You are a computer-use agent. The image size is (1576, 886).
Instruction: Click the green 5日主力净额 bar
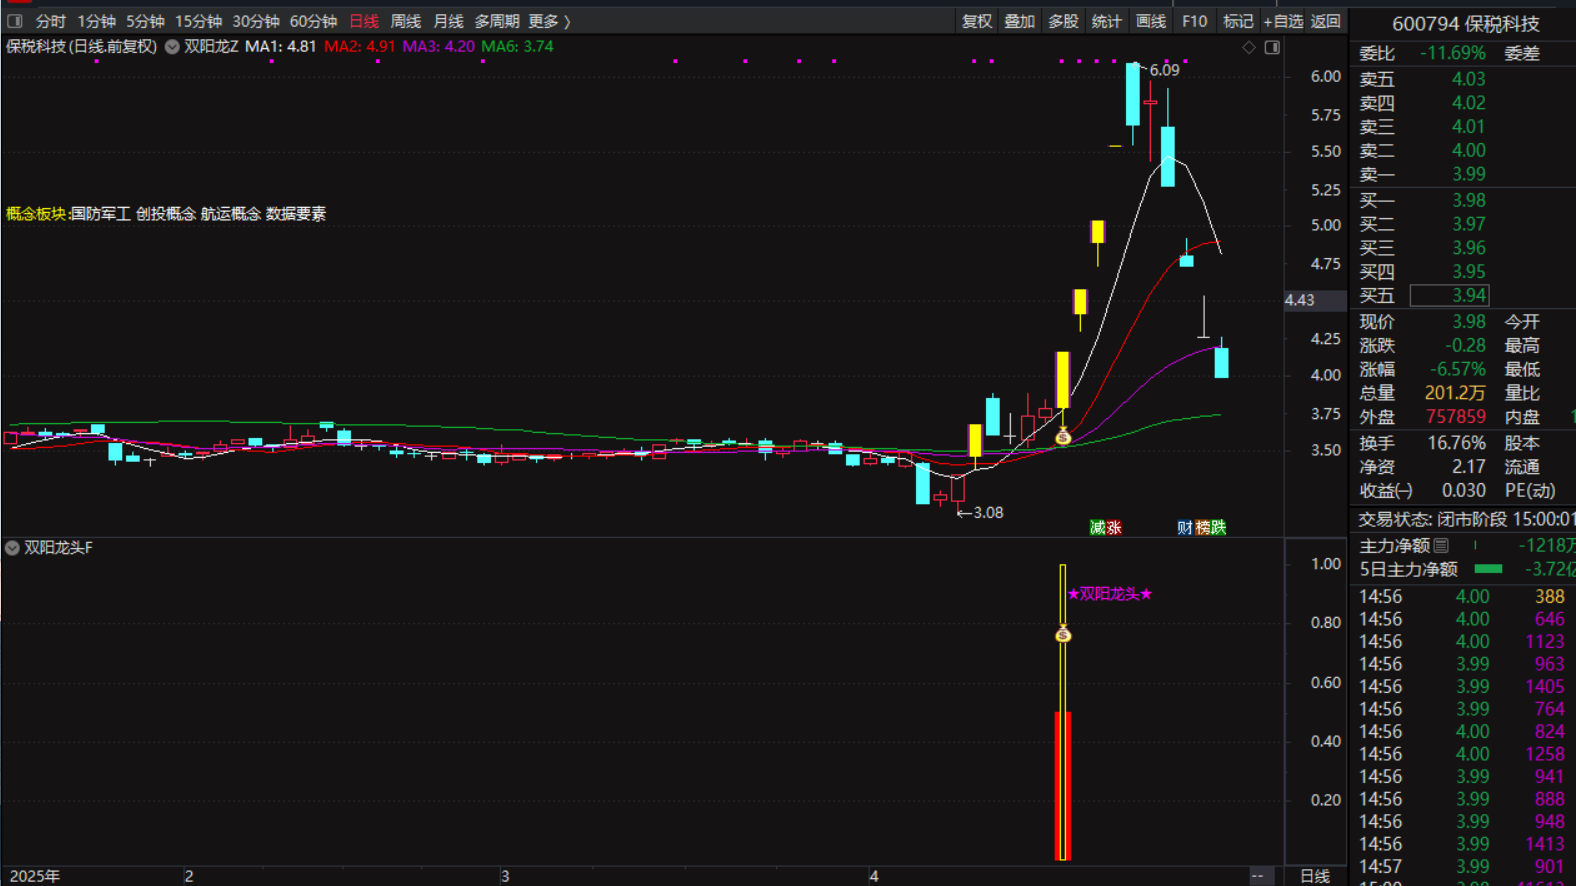click(1488, 569)
